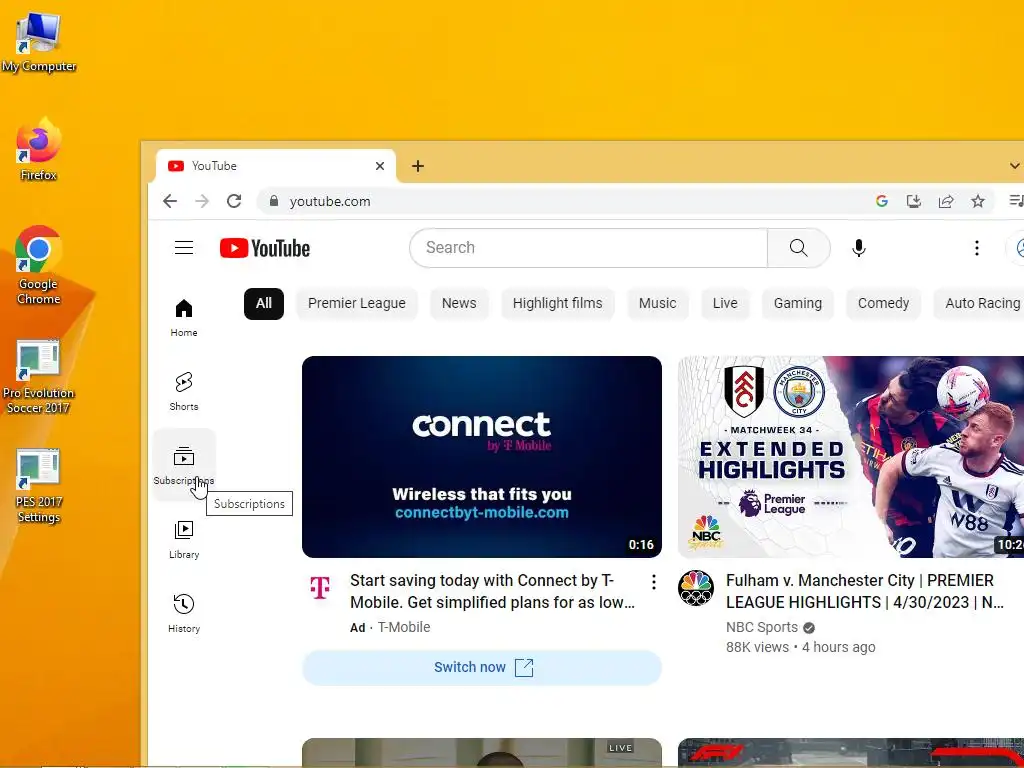Image resolution: width=1024 pixels, height=768 pixels.
Task: Open Fulham v. Manchester City video title
Action: [x=865, y=591]
